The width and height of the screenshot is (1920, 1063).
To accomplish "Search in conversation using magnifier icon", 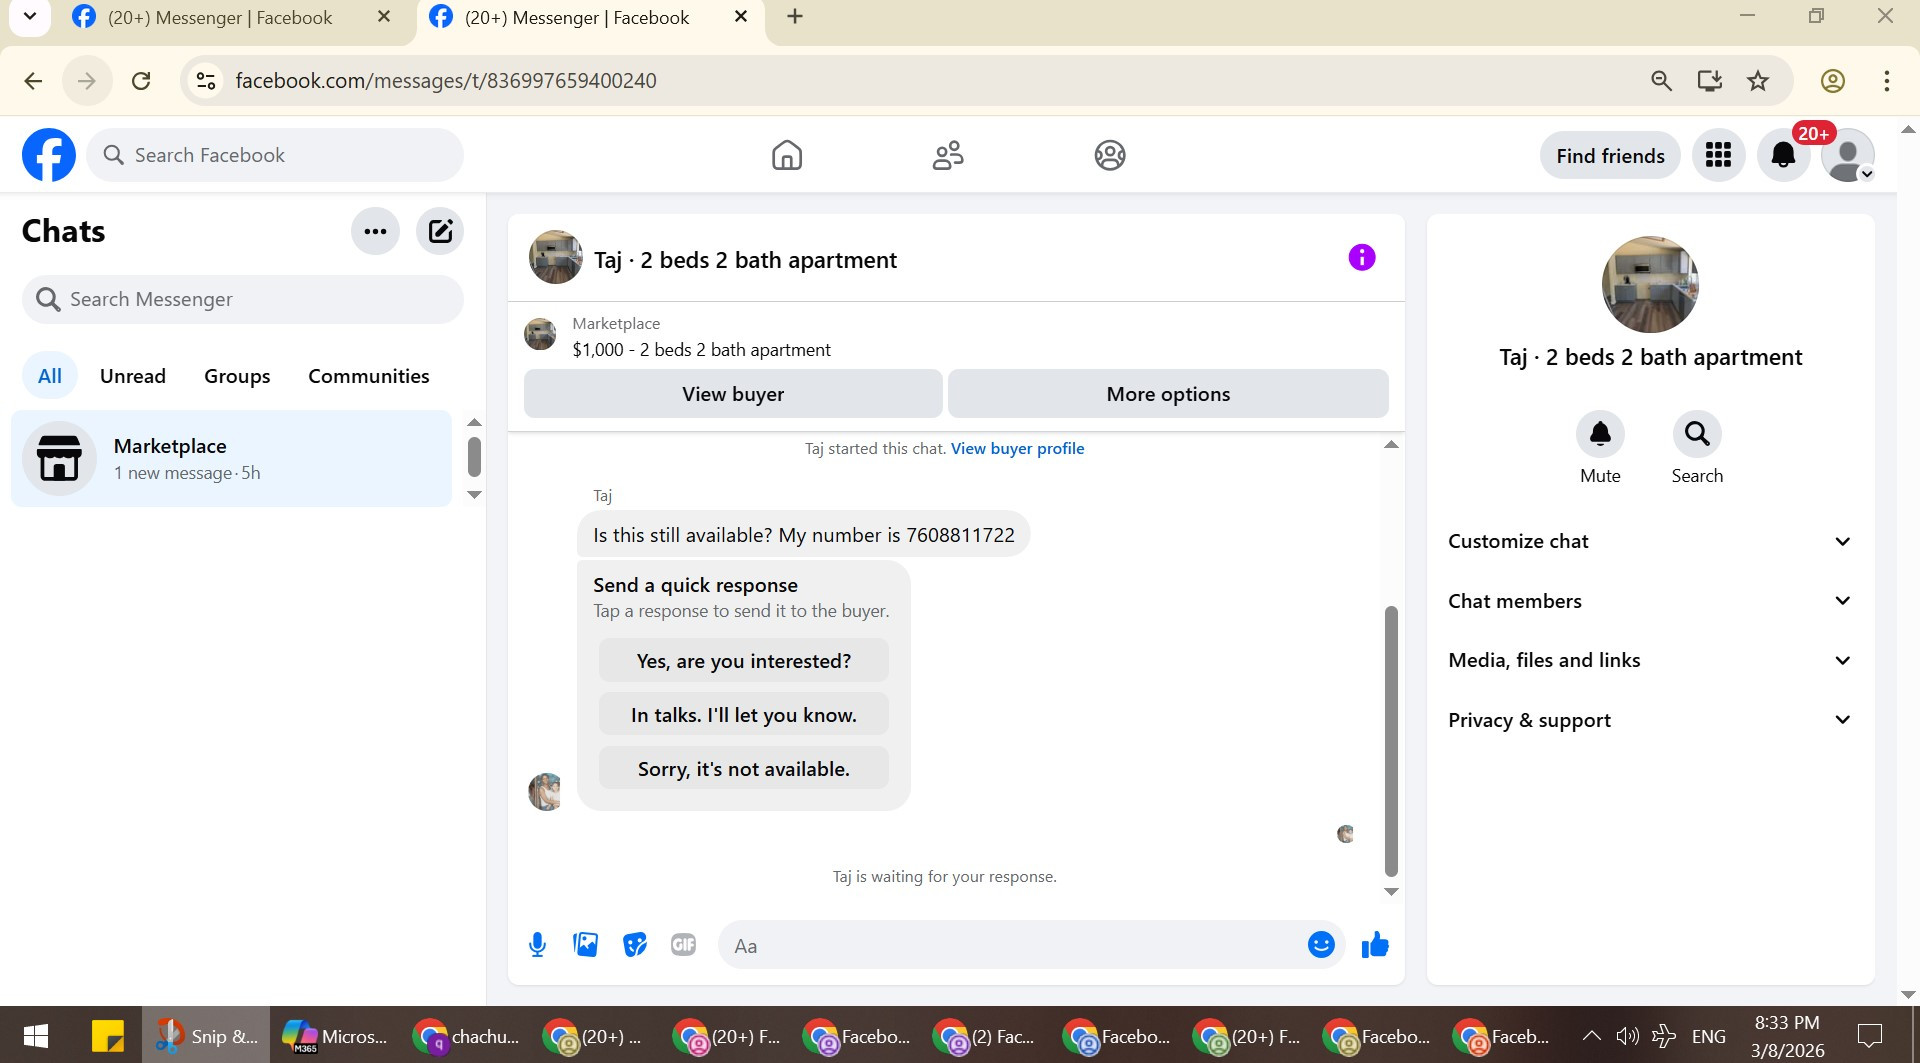I will [1697, 434].
